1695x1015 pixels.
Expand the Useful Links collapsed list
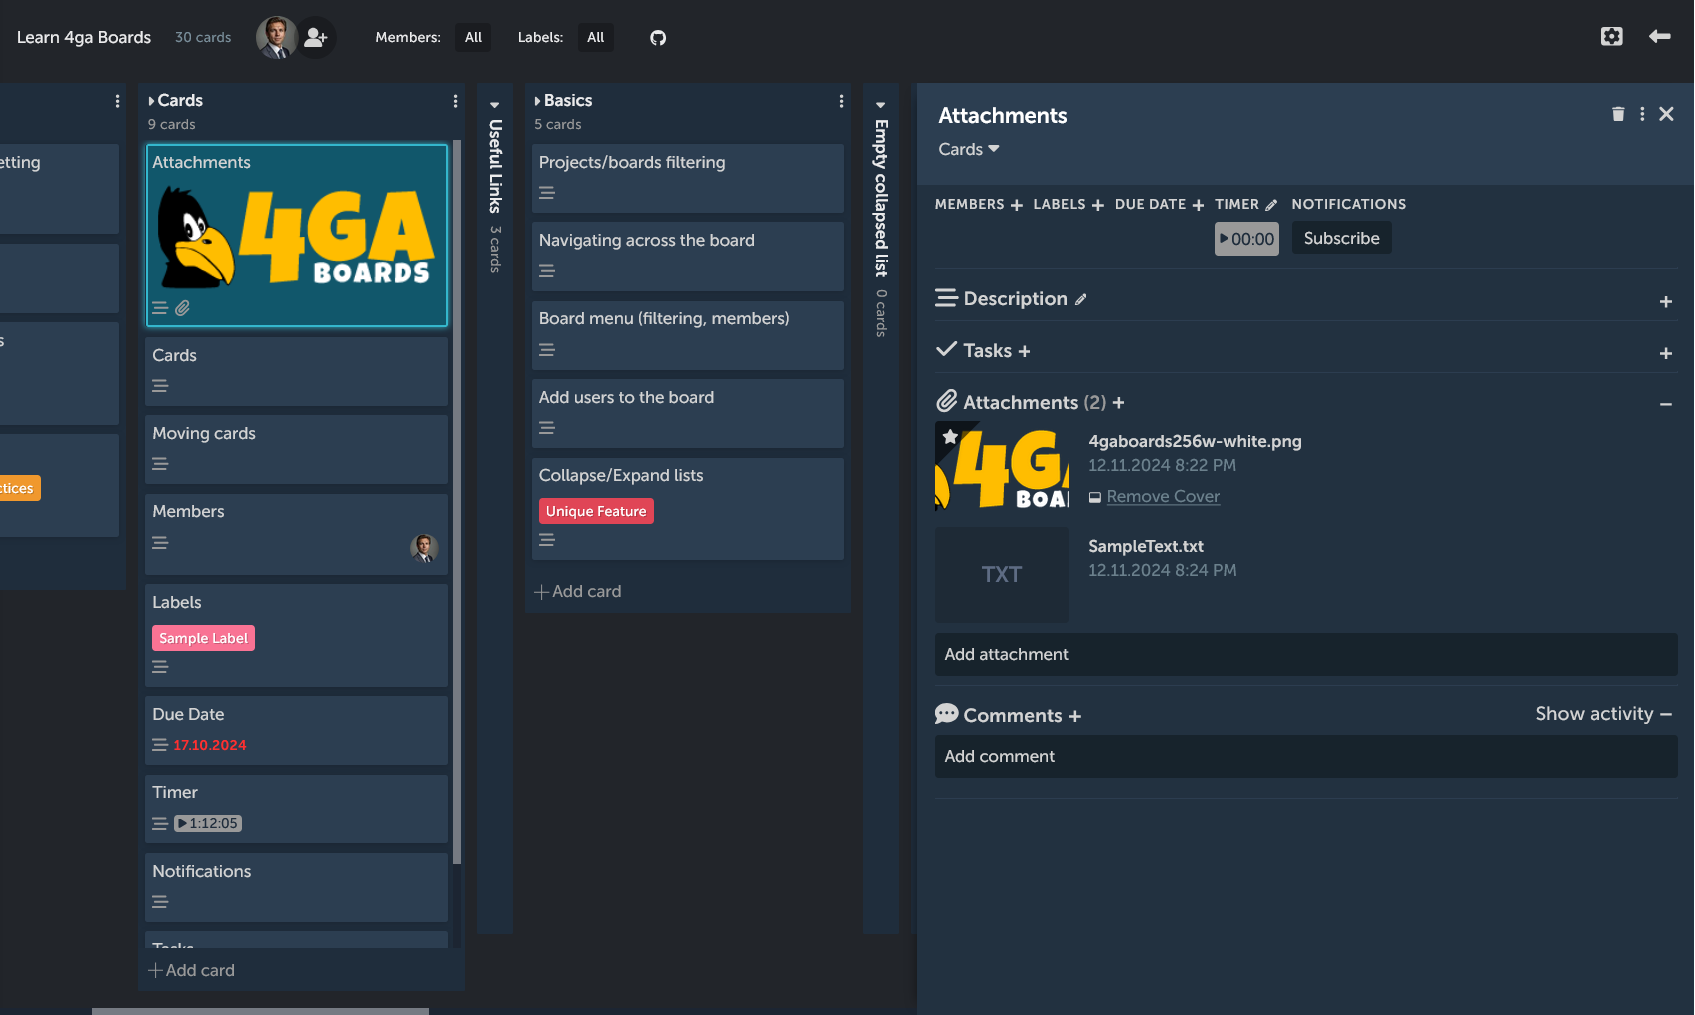(x=495, y=104)
